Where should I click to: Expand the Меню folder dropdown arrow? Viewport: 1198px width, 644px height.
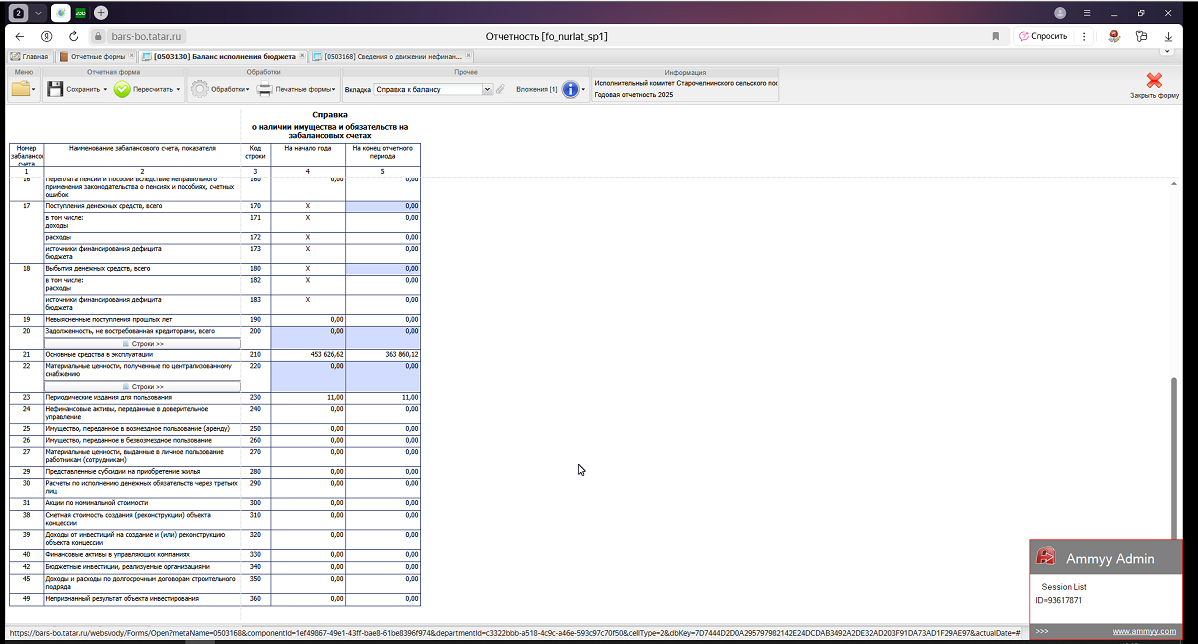34,89
